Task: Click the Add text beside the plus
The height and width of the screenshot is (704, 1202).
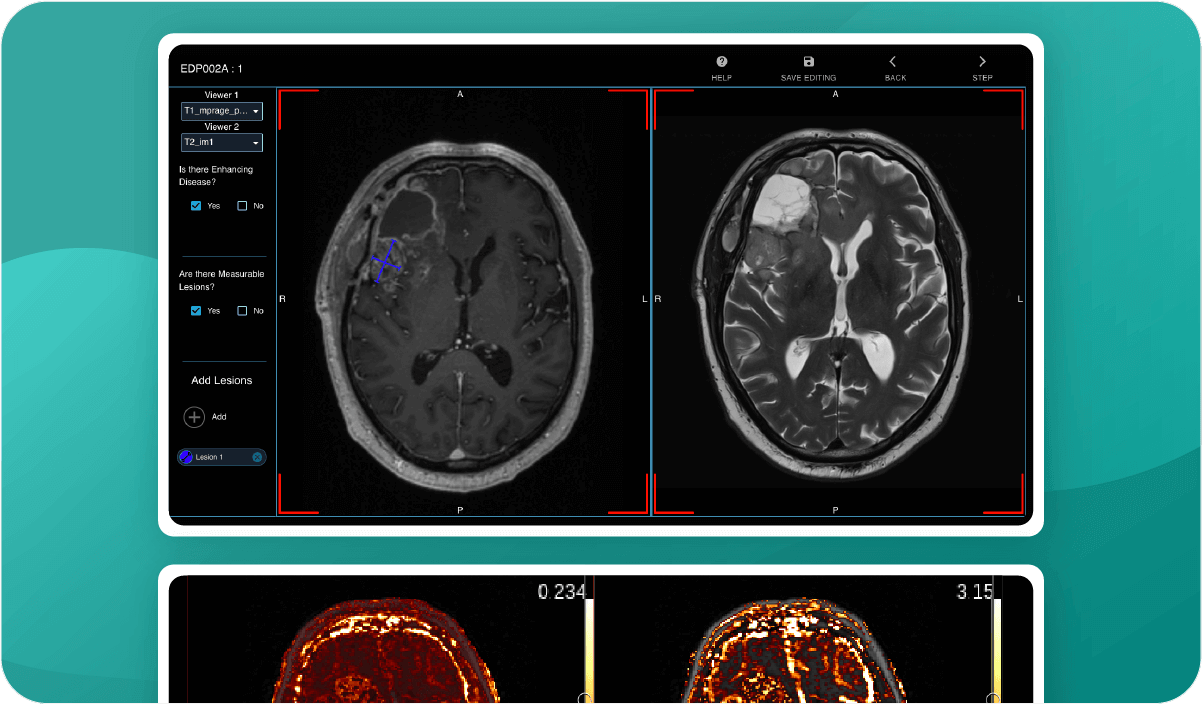Action: point(219,417)
